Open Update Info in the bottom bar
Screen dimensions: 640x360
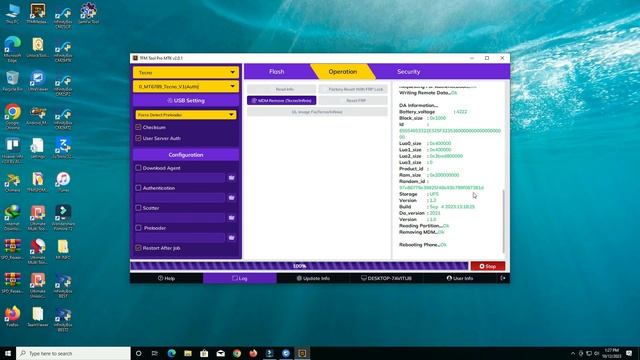tap(313, 278)
